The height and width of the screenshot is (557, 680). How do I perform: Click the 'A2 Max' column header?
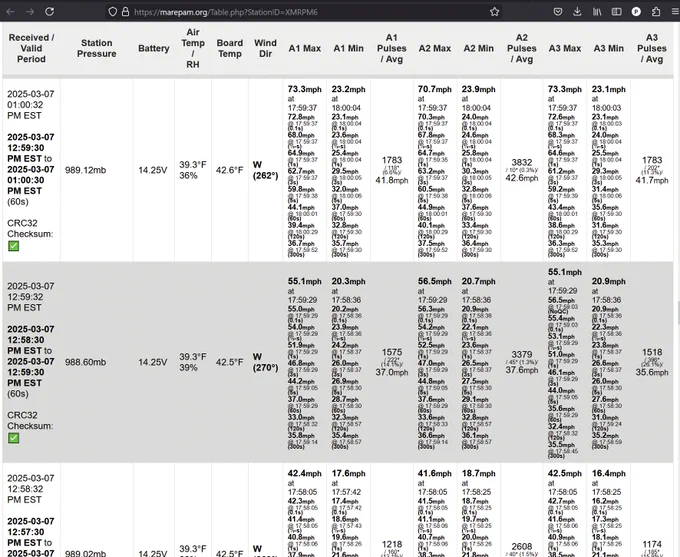click(x=435, y=48)
